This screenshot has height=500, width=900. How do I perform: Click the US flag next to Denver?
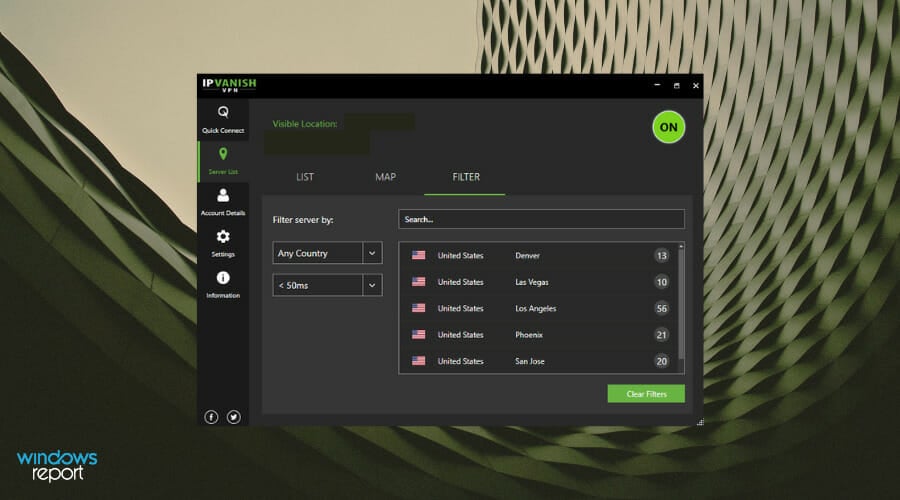point(418,255)
